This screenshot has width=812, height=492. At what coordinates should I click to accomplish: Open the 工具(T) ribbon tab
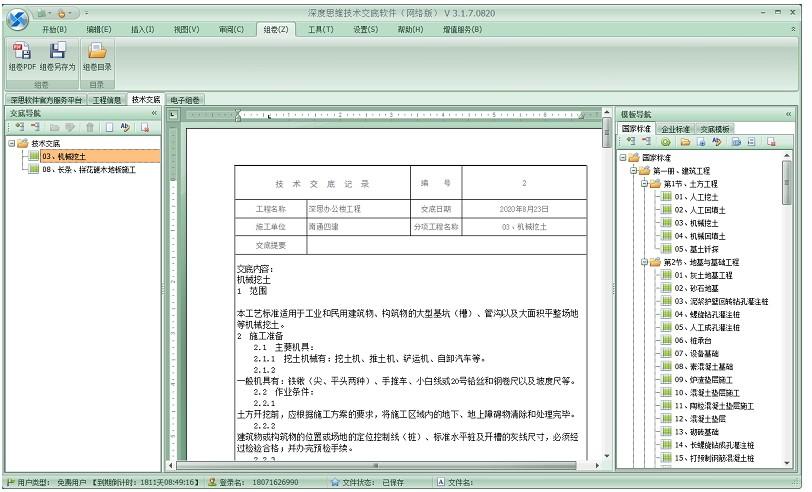(321, 30)
